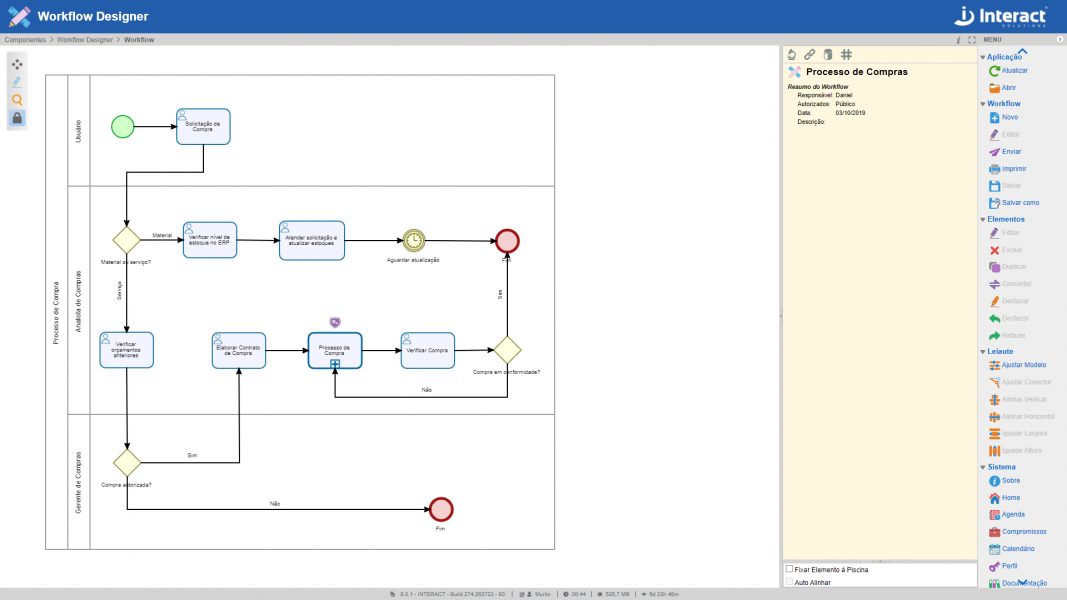Select Processo de Compra subprocess box

pyautogui.click(x=335, y=350)
